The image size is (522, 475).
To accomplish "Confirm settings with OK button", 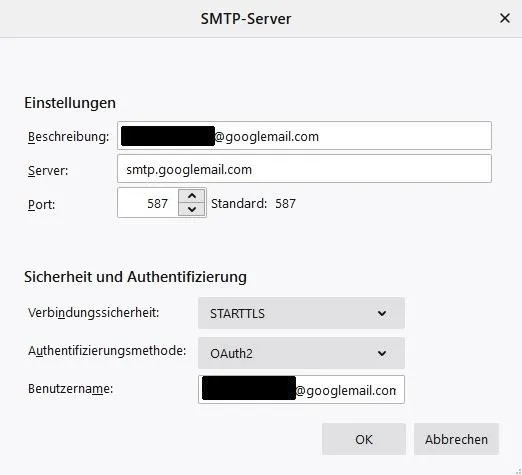I will tap(364, 439).
